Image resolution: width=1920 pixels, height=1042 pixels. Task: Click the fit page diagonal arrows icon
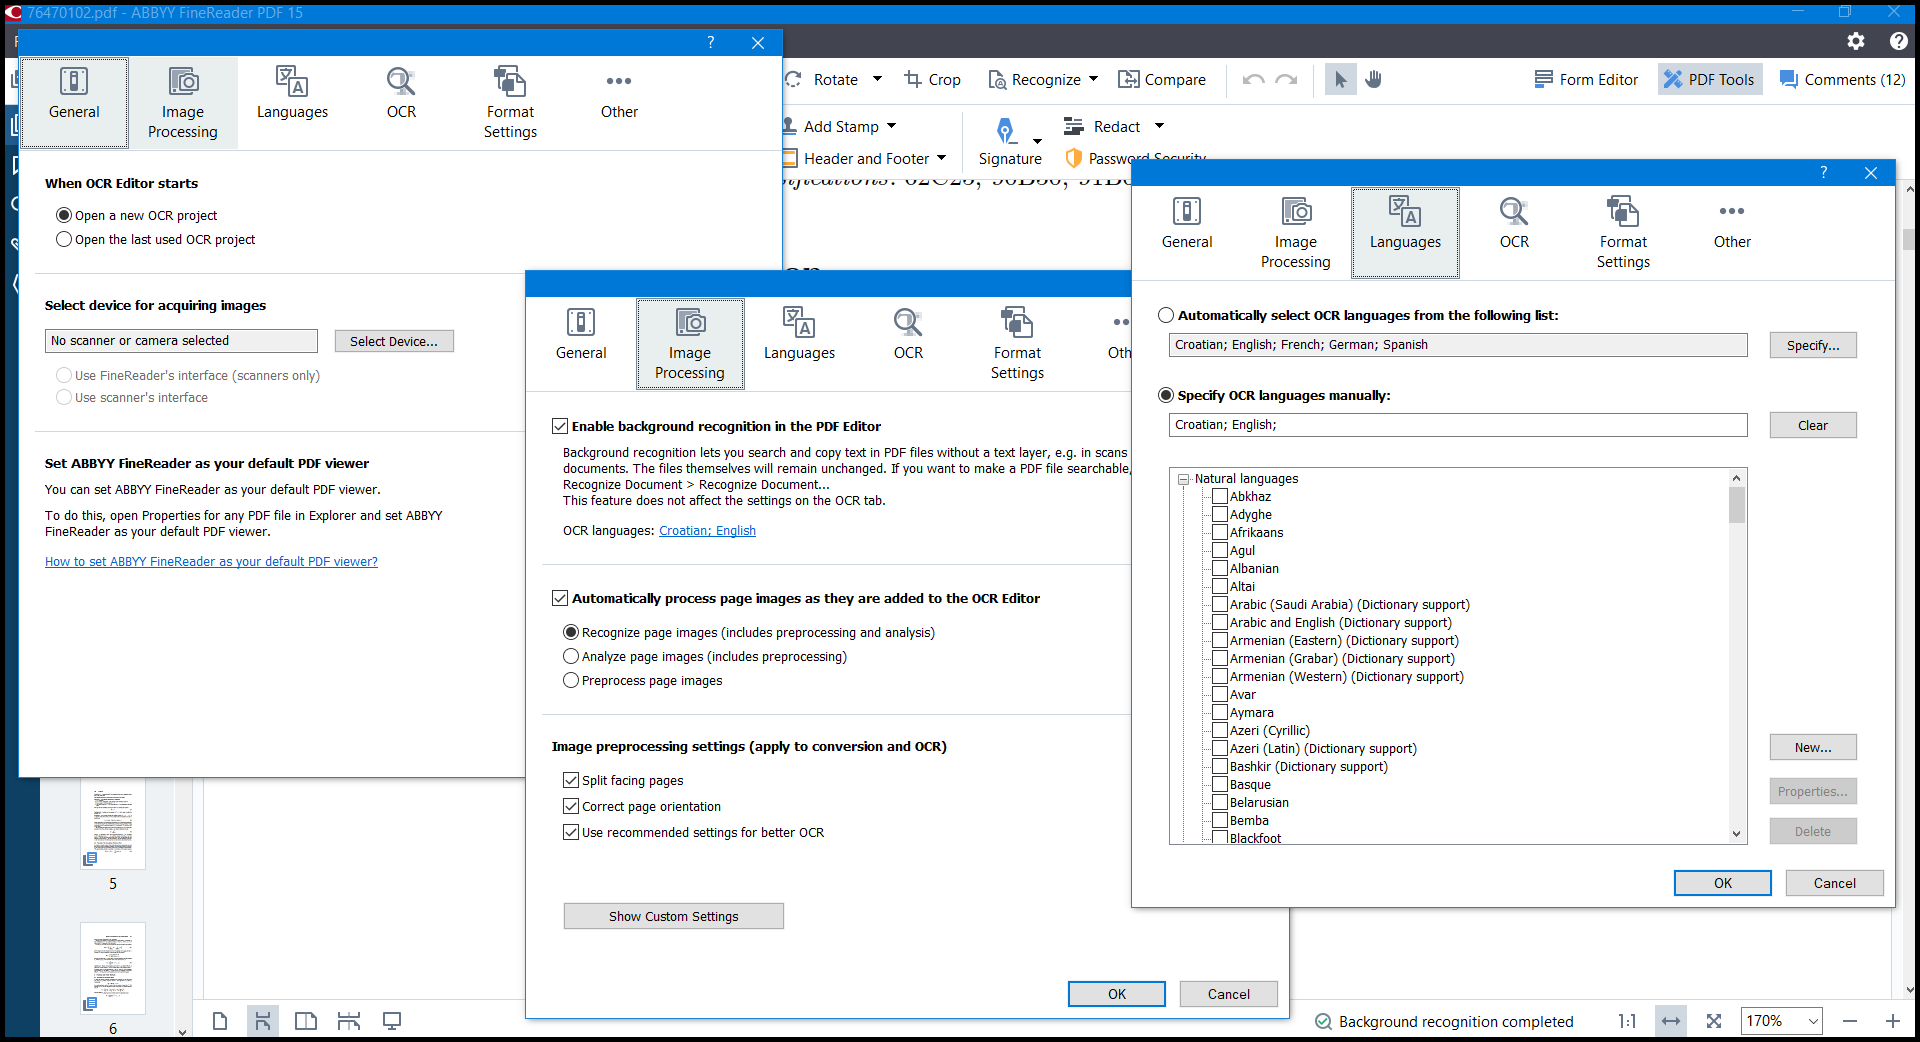click(1714, 1021)
